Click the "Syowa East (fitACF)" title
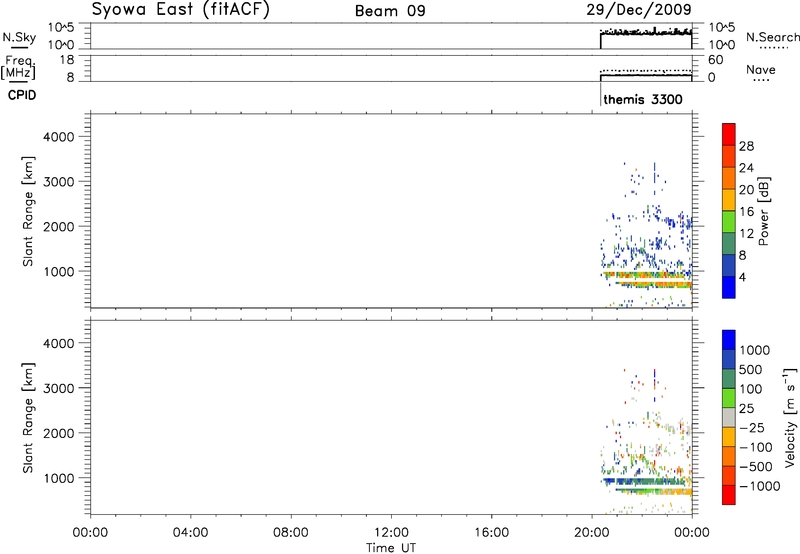Image resolution: width=800 pixels, height=554 pixels. (x=180, y=9)
